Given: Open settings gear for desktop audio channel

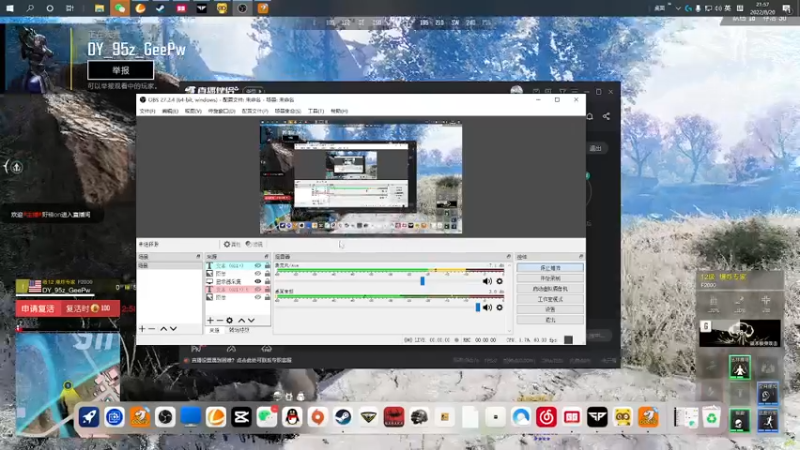Looking at the screenshot, I should pos(499,307).
